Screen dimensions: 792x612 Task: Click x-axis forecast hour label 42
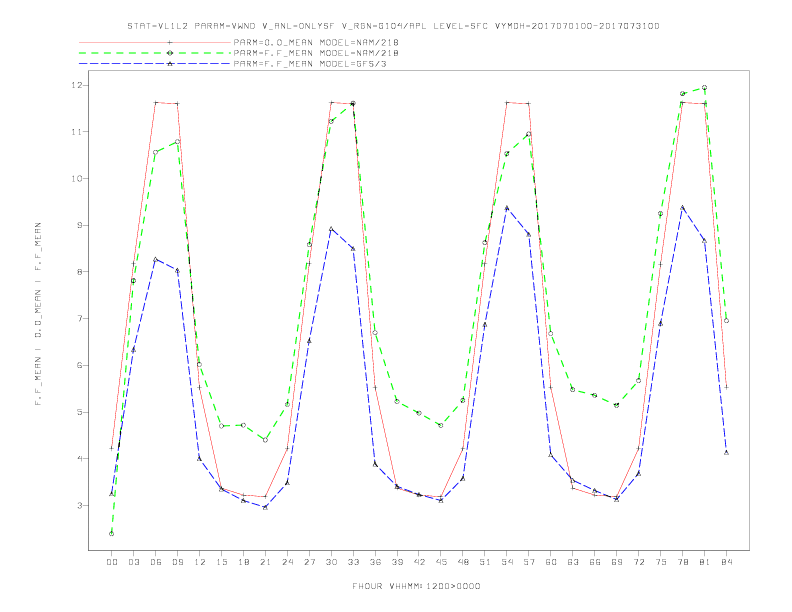point(419,562)
